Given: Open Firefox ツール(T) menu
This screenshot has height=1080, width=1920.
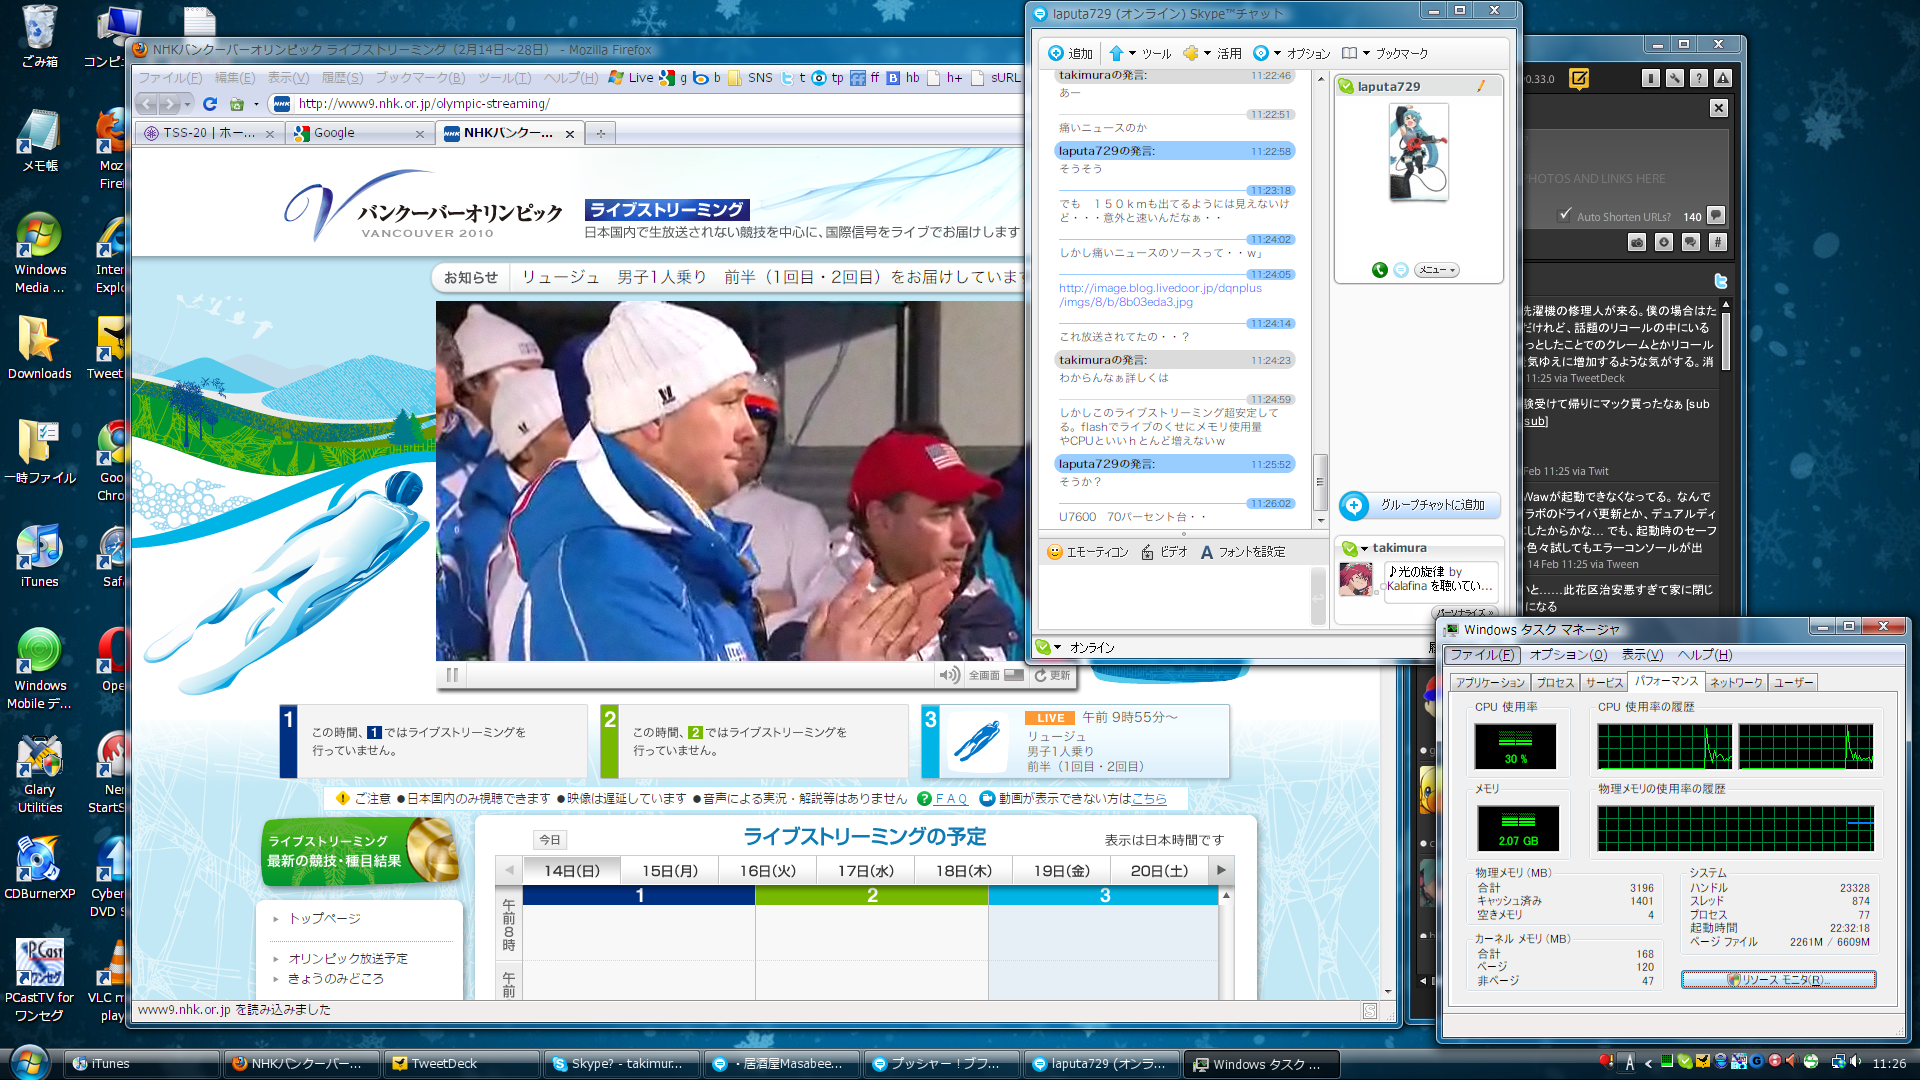Looking at the screenshot, I should pyautogui.click(x=504, y=77).
